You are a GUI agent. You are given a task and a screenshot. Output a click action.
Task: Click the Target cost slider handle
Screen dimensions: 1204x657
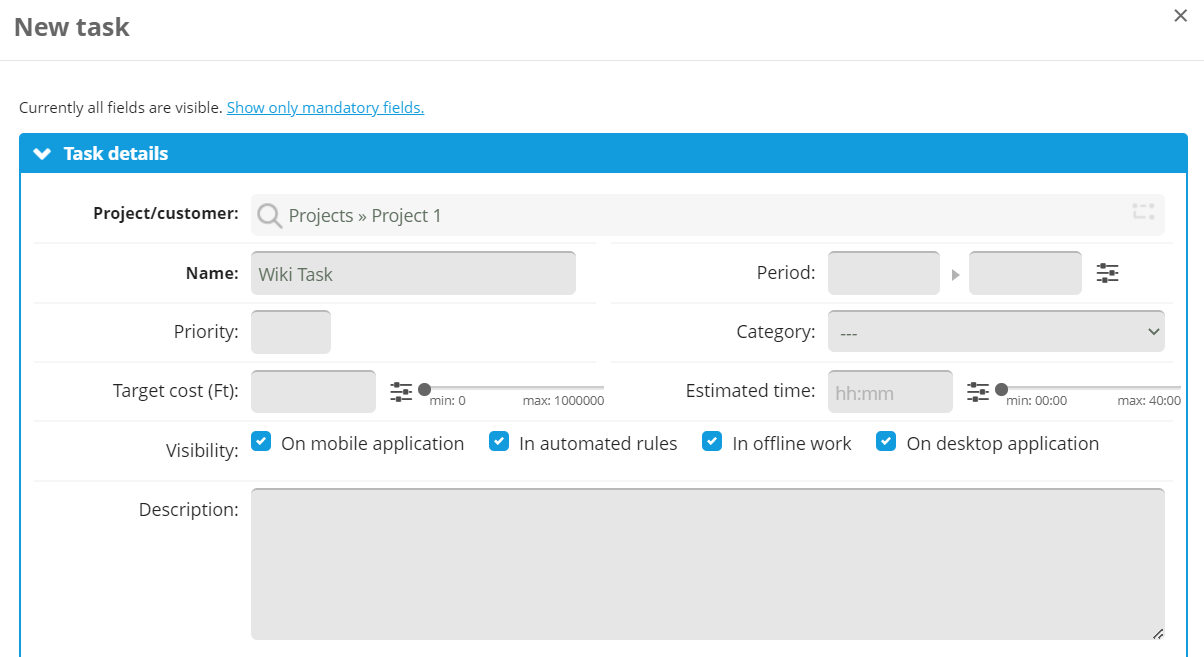point(424,389)
